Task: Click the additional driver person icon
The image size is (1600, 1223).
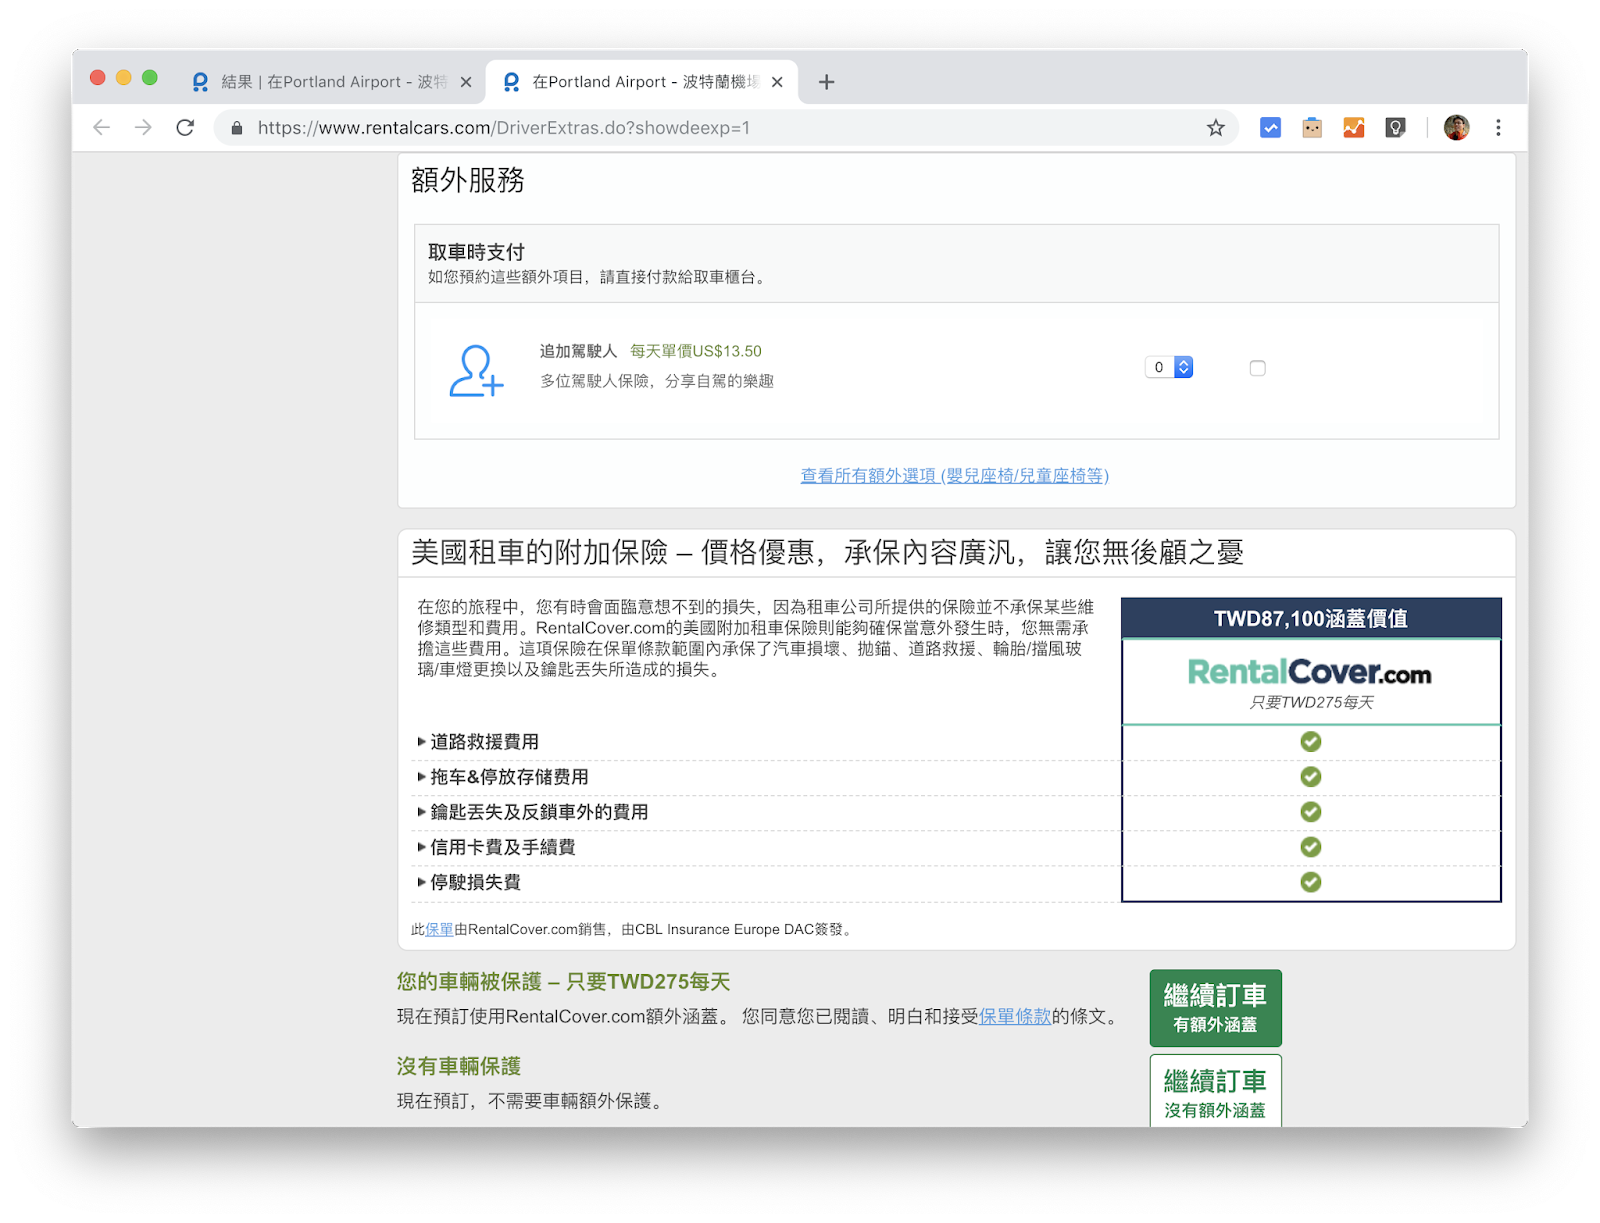Action: click(x=476, y=371)
